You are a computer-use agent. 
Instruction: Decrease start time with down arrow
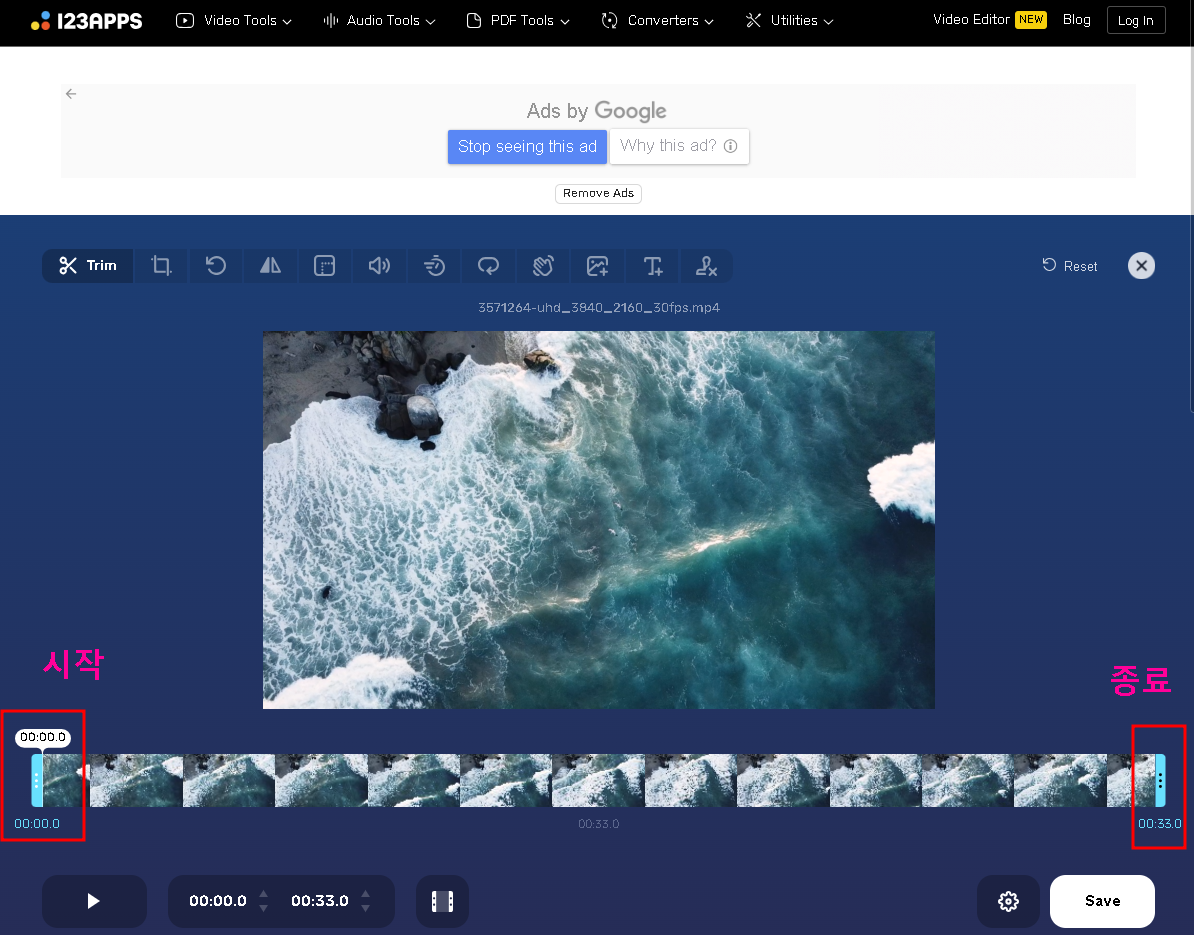pyautogui.click(x=263, y=908)
